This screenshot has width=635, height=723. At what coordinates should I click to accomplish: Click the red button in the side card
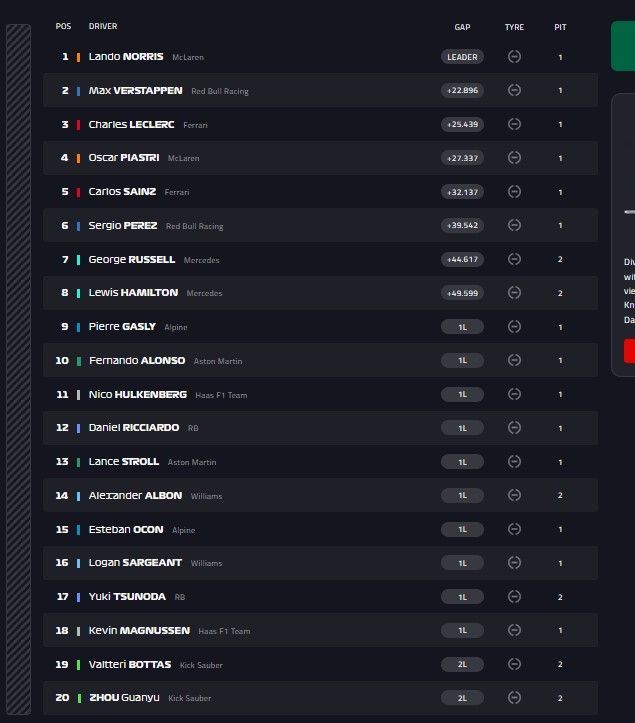pyautogui.click(x=629, y=350)
